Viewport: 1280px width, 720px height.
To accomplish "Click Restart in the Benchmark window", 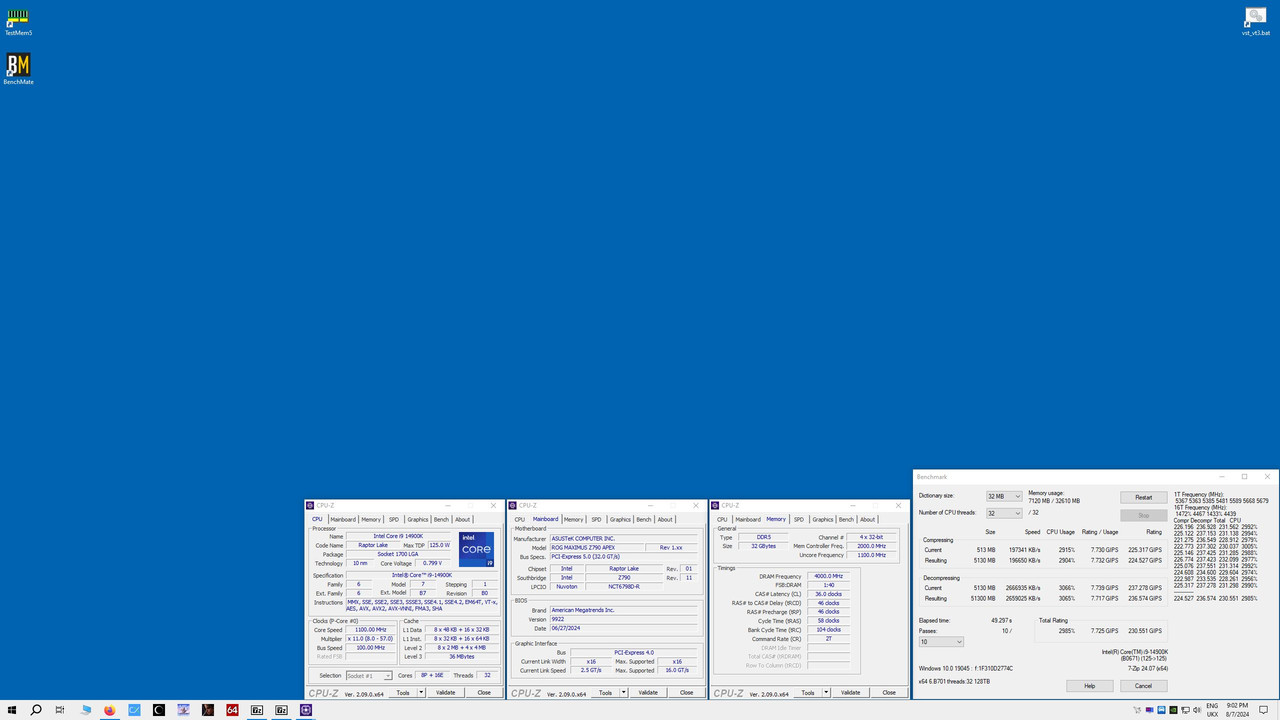I will click(x=1143, y=497).
